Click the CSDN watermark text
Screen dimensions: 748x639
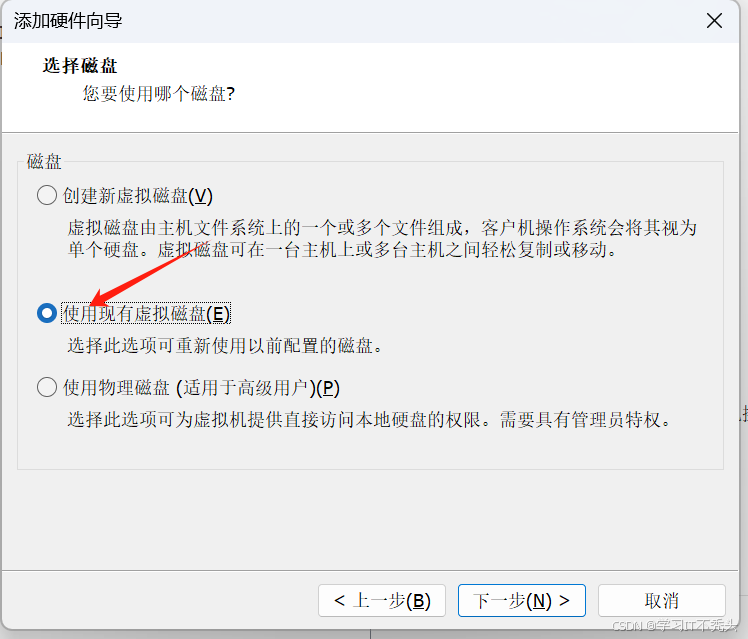tap(675, 625)
